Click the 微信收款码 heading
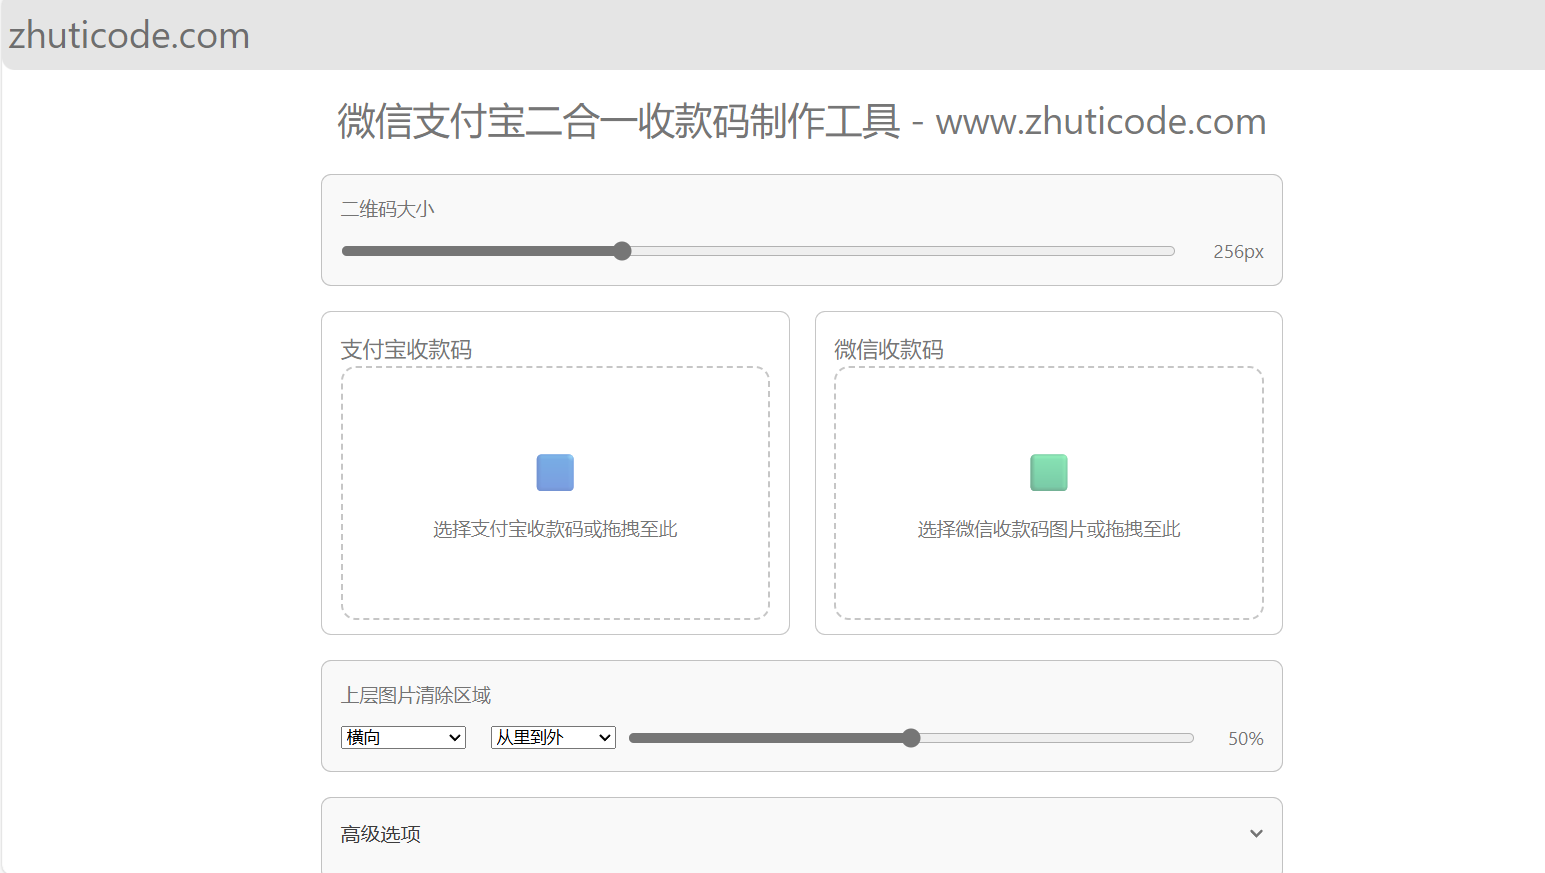This screenshot has width=1545, height=873. [889, 349]
